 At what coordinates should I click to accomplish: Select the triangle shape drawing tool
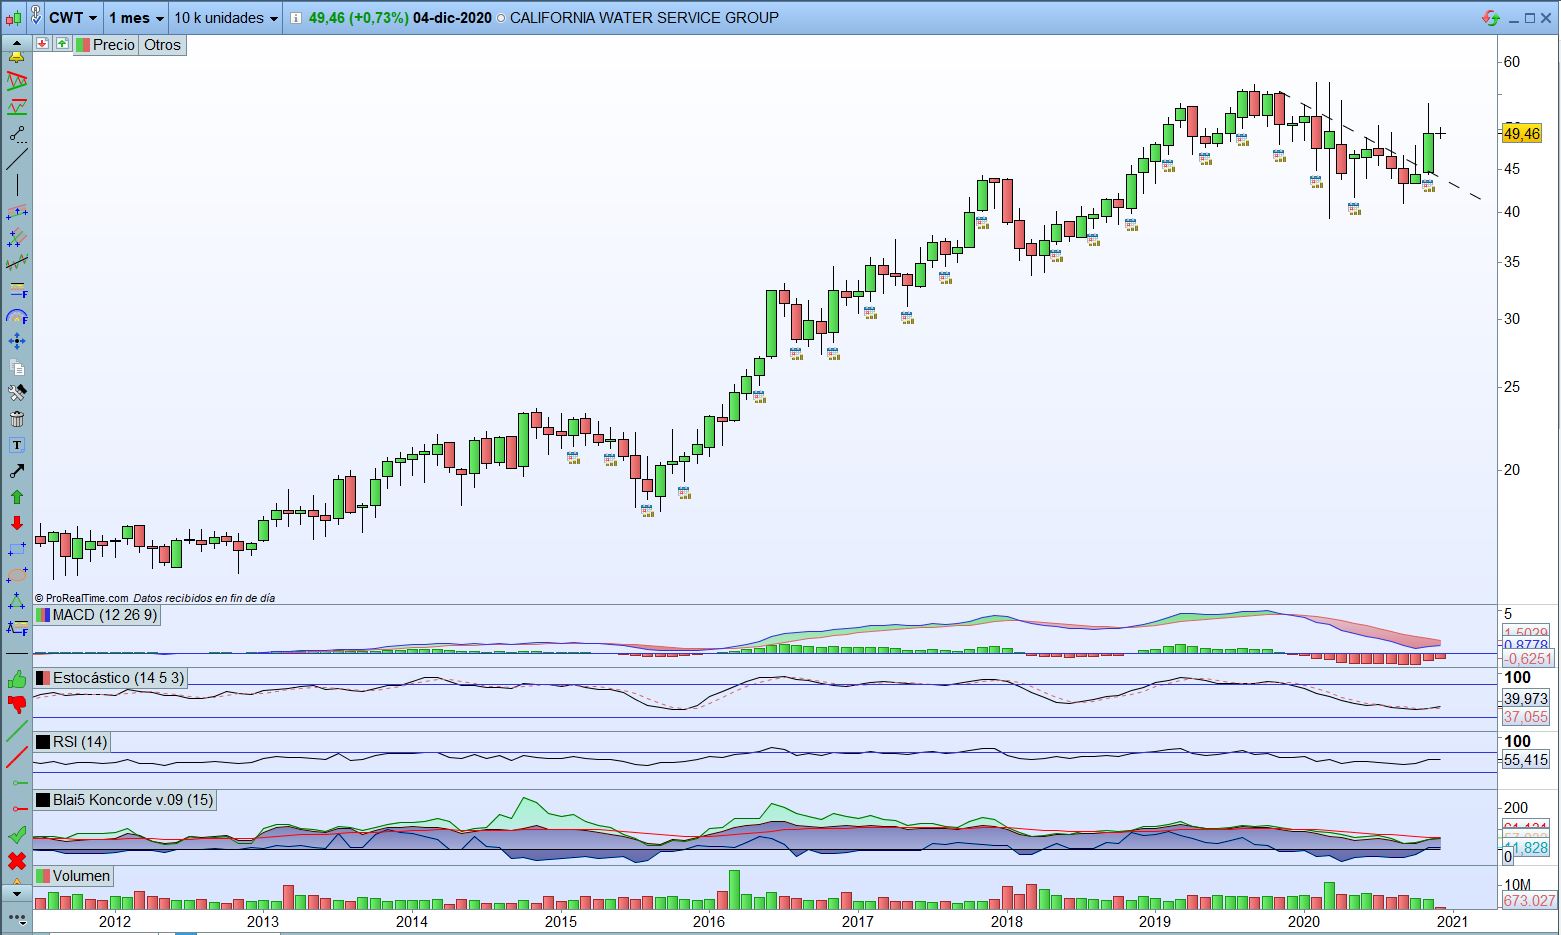point(16,601)
